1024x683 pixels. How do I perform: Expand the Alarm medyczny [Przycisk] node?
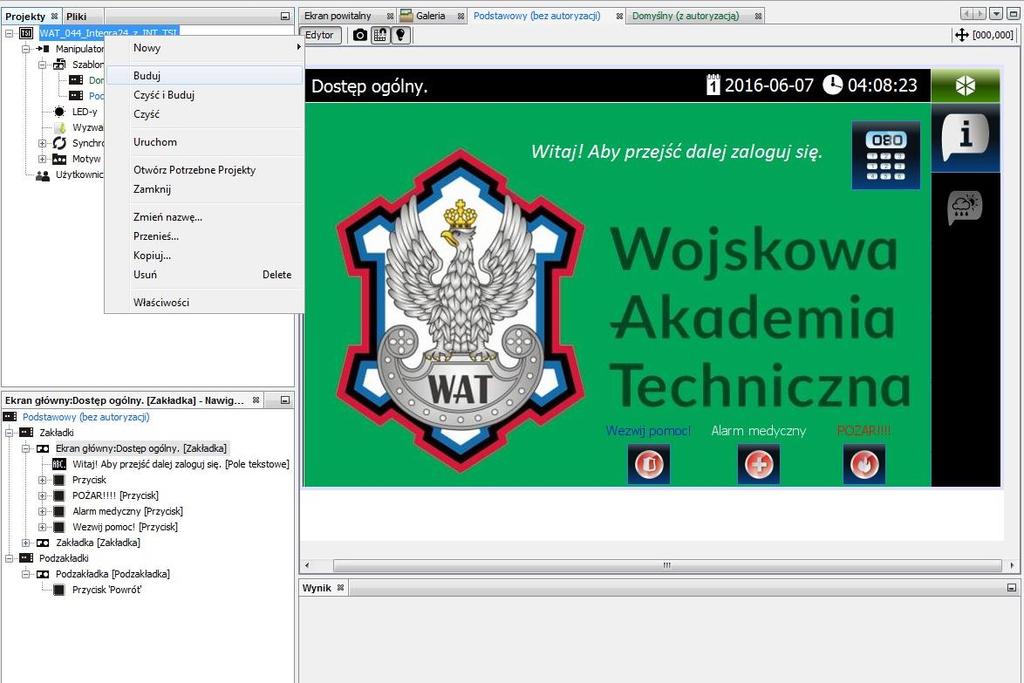pos(42,511)
